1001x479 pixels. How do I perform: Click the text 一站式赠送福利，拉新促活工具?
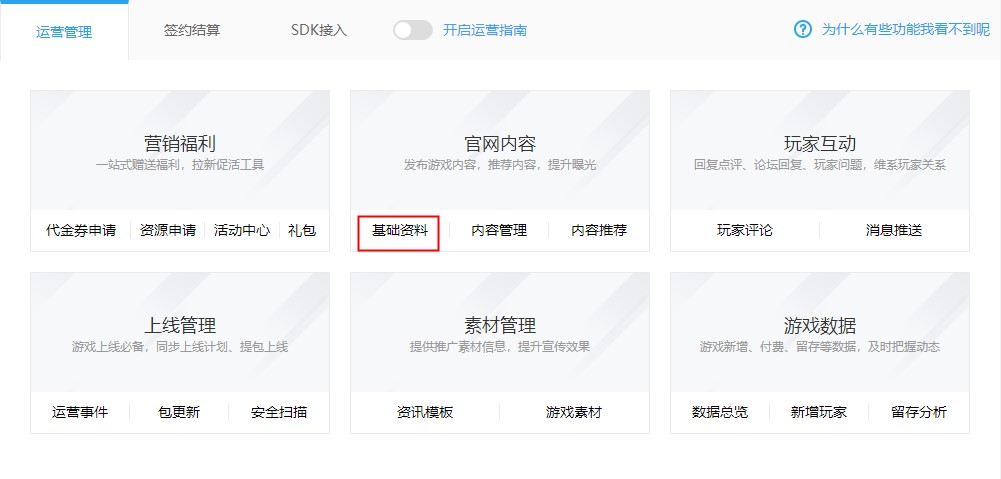click(180, 165)
